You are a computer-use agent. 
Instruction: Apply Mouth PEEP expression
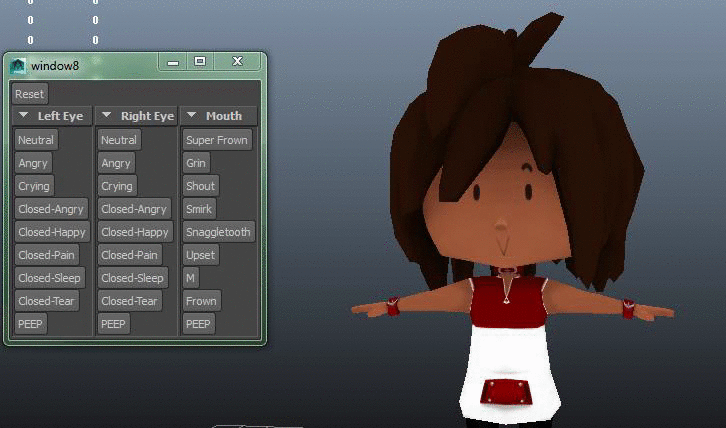pyautogui.click(x=199, y=324)
